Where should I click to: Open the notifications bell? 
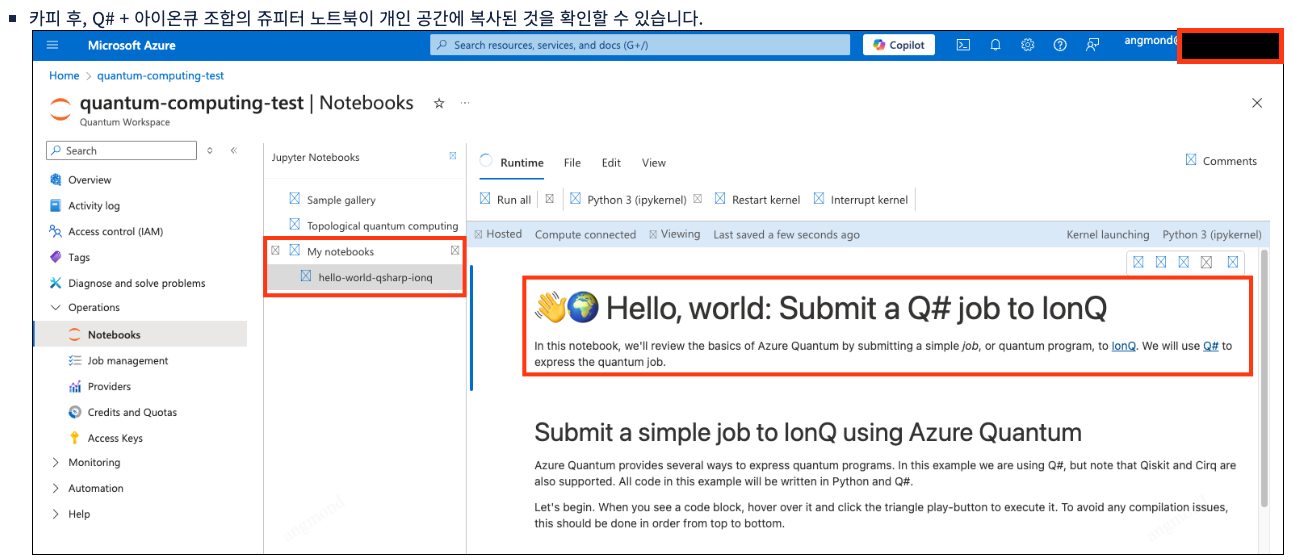995,45
